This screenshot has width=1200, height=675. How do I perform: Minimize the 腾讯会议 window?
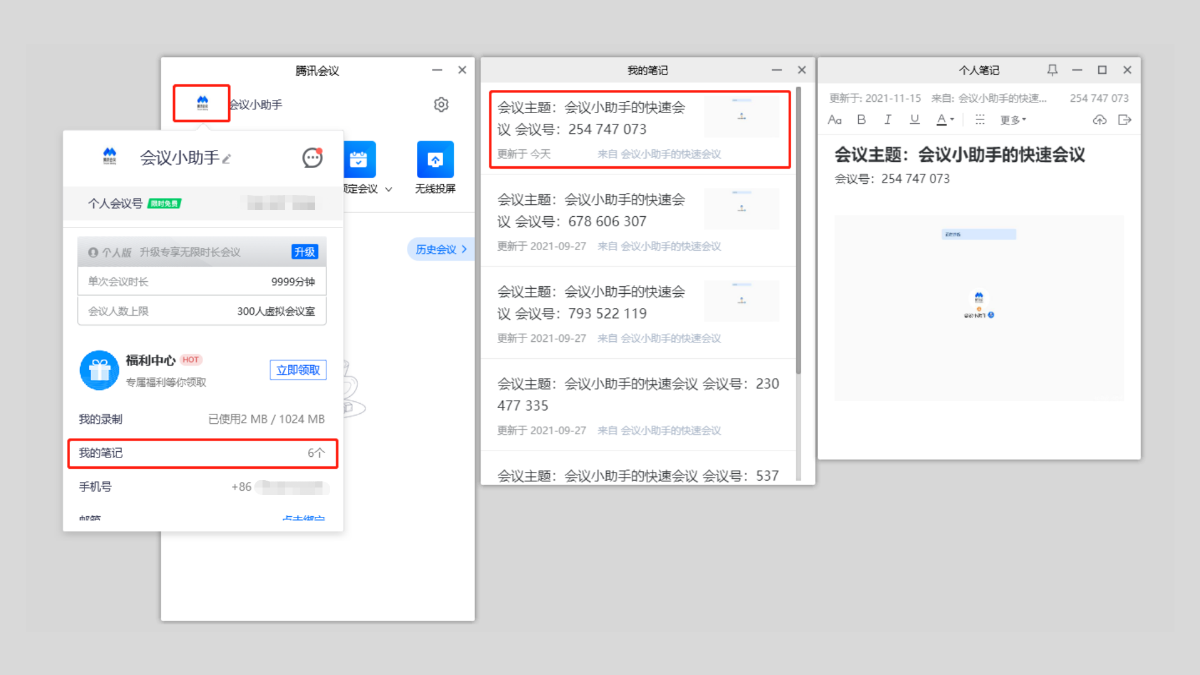coord(437,70)
